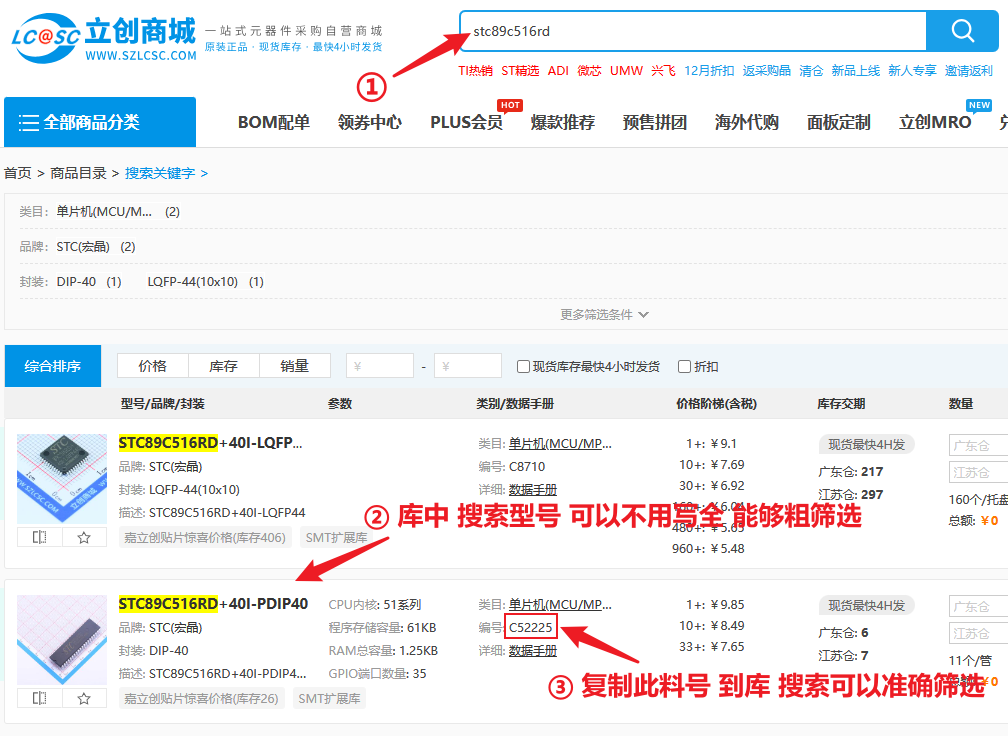Image resolution: width=1008 pixels, height=736 pixels.
Task: Filter by package DIP-40
Action: click(x=76, y=282)
